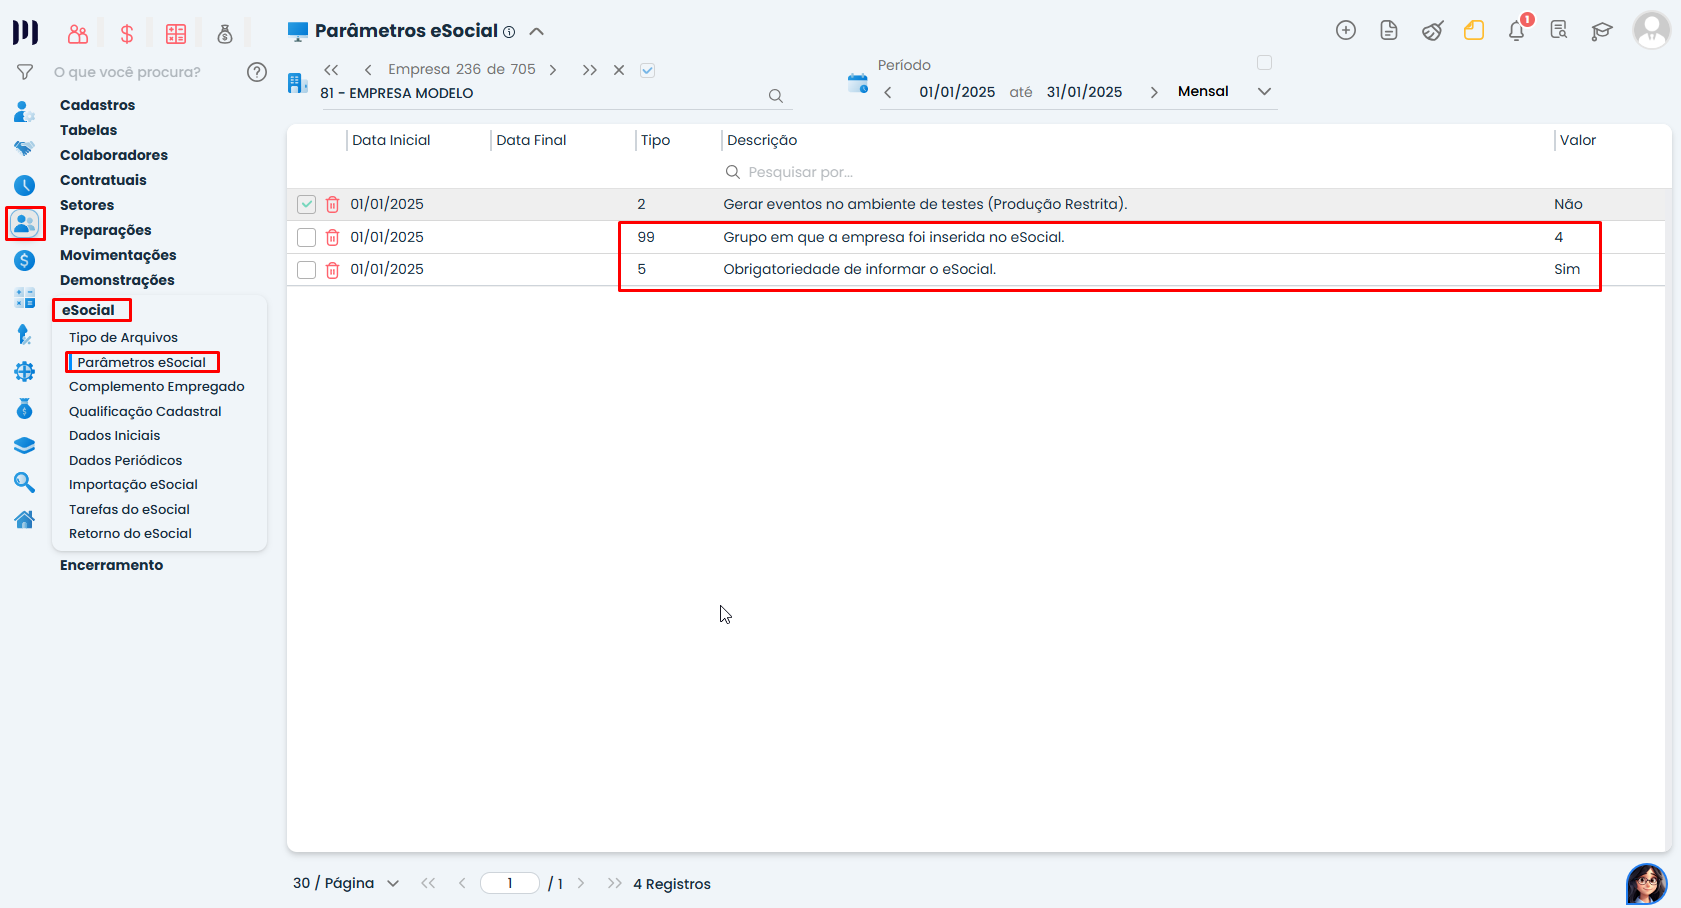1681x908 pixels.
Task: Collapse the Parâmetros eSocial title chevron
Action: (x=537, y=31)
